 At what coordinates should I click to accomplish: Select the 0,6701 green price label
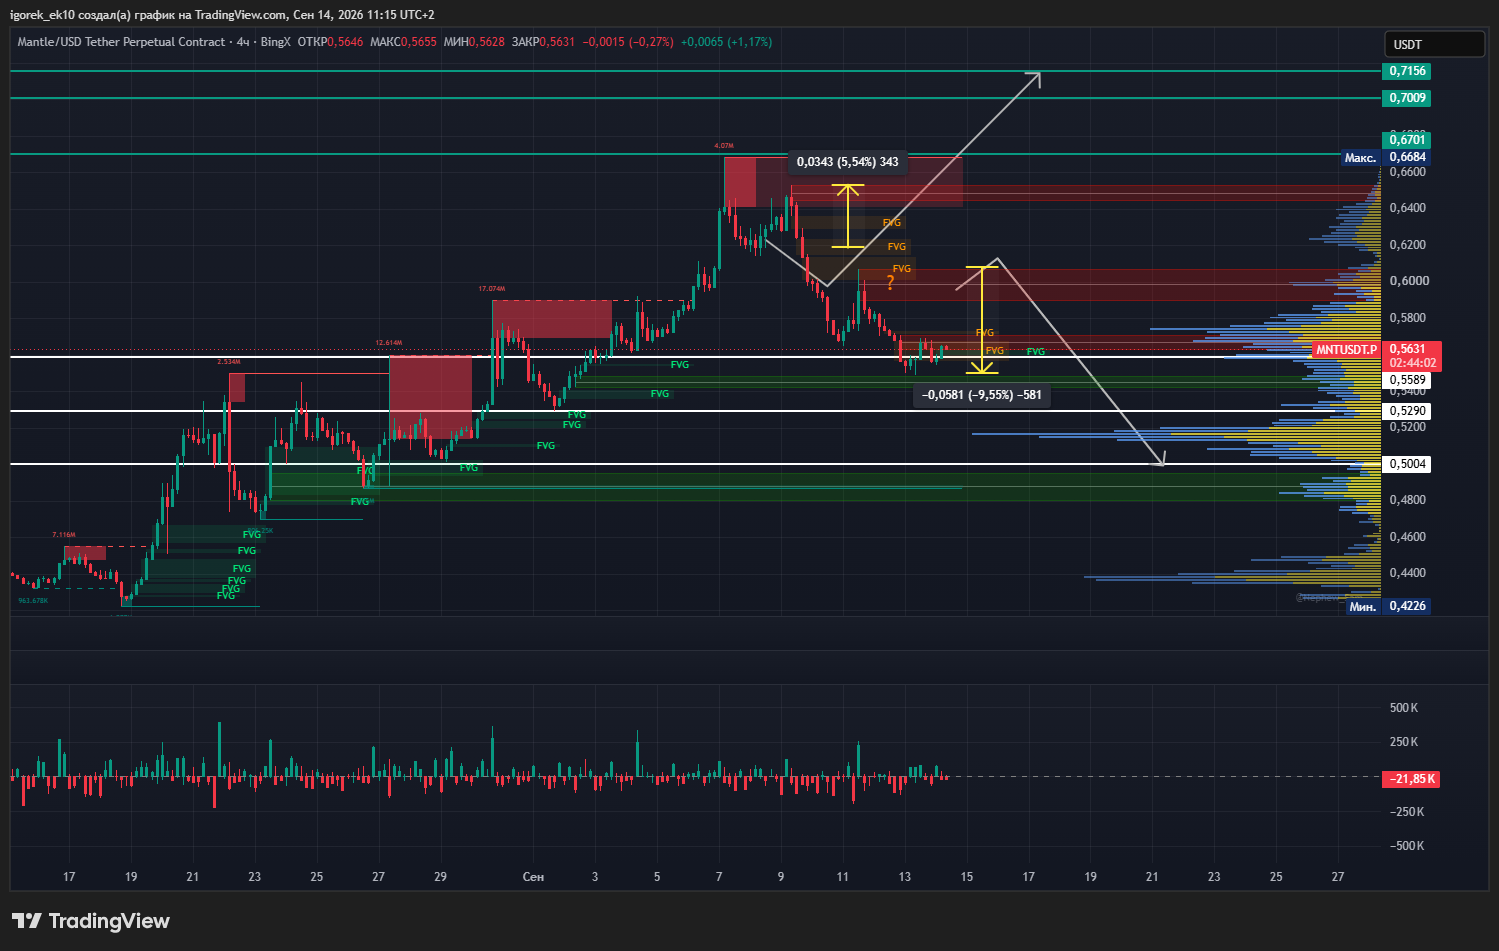click(1407, 140)
